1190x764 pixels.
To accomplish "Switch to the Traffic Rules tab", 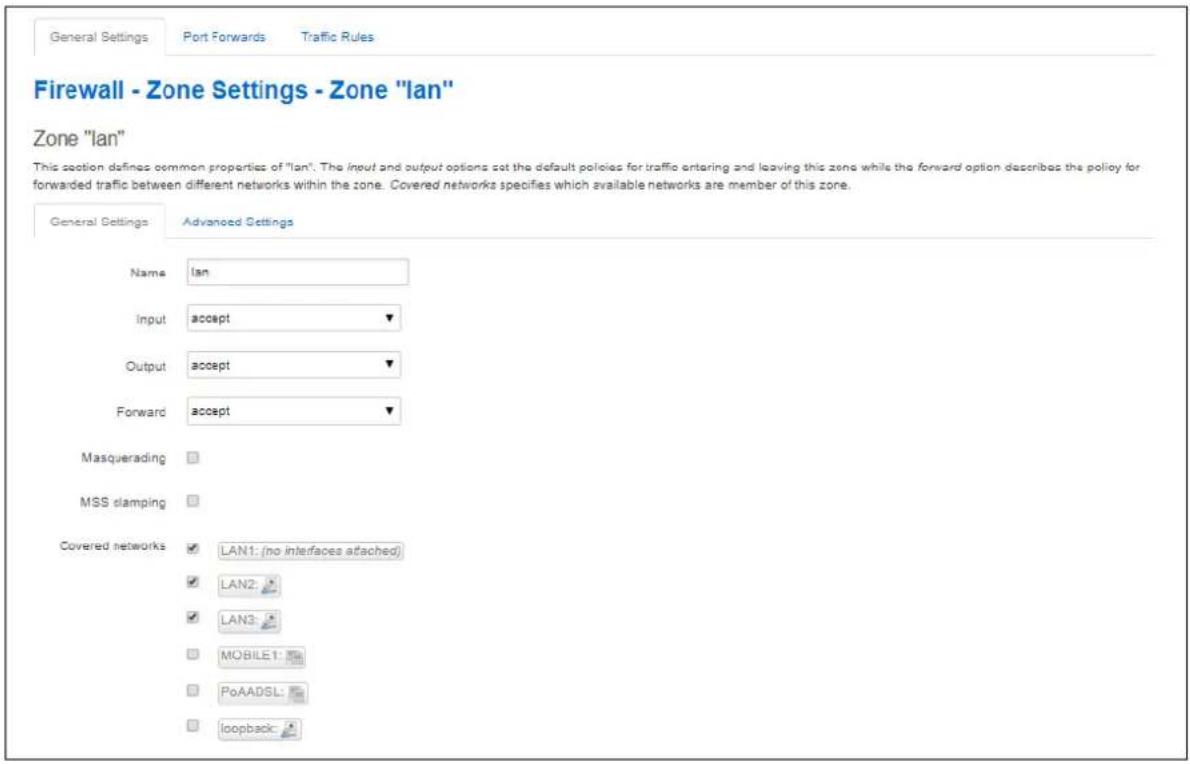I will pyautogui.click(x=338, y=37).
